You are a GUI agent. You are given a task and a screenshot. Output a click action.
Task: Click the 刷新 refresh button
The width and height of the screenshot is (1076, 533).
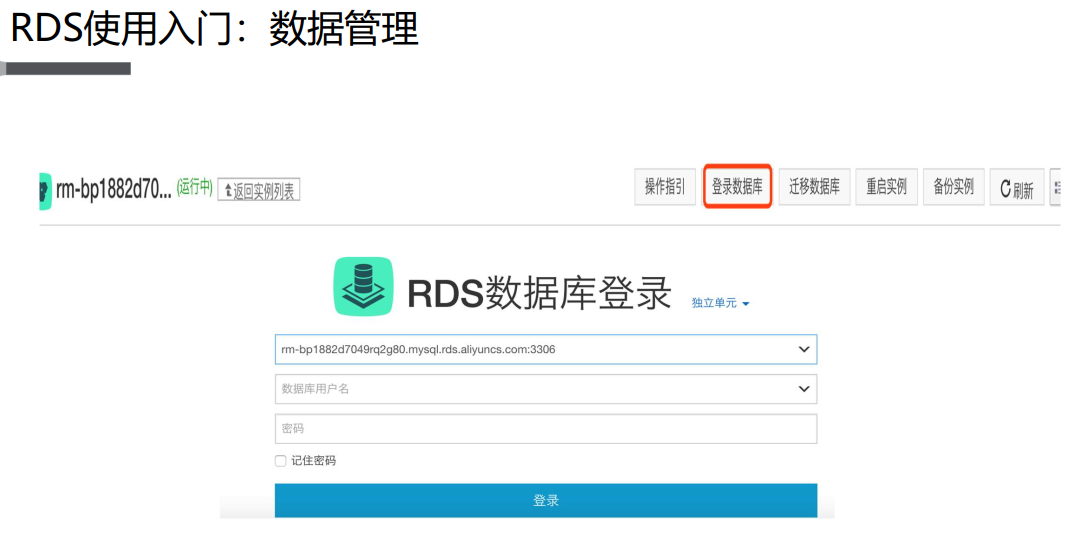(x=1017, y=187)
